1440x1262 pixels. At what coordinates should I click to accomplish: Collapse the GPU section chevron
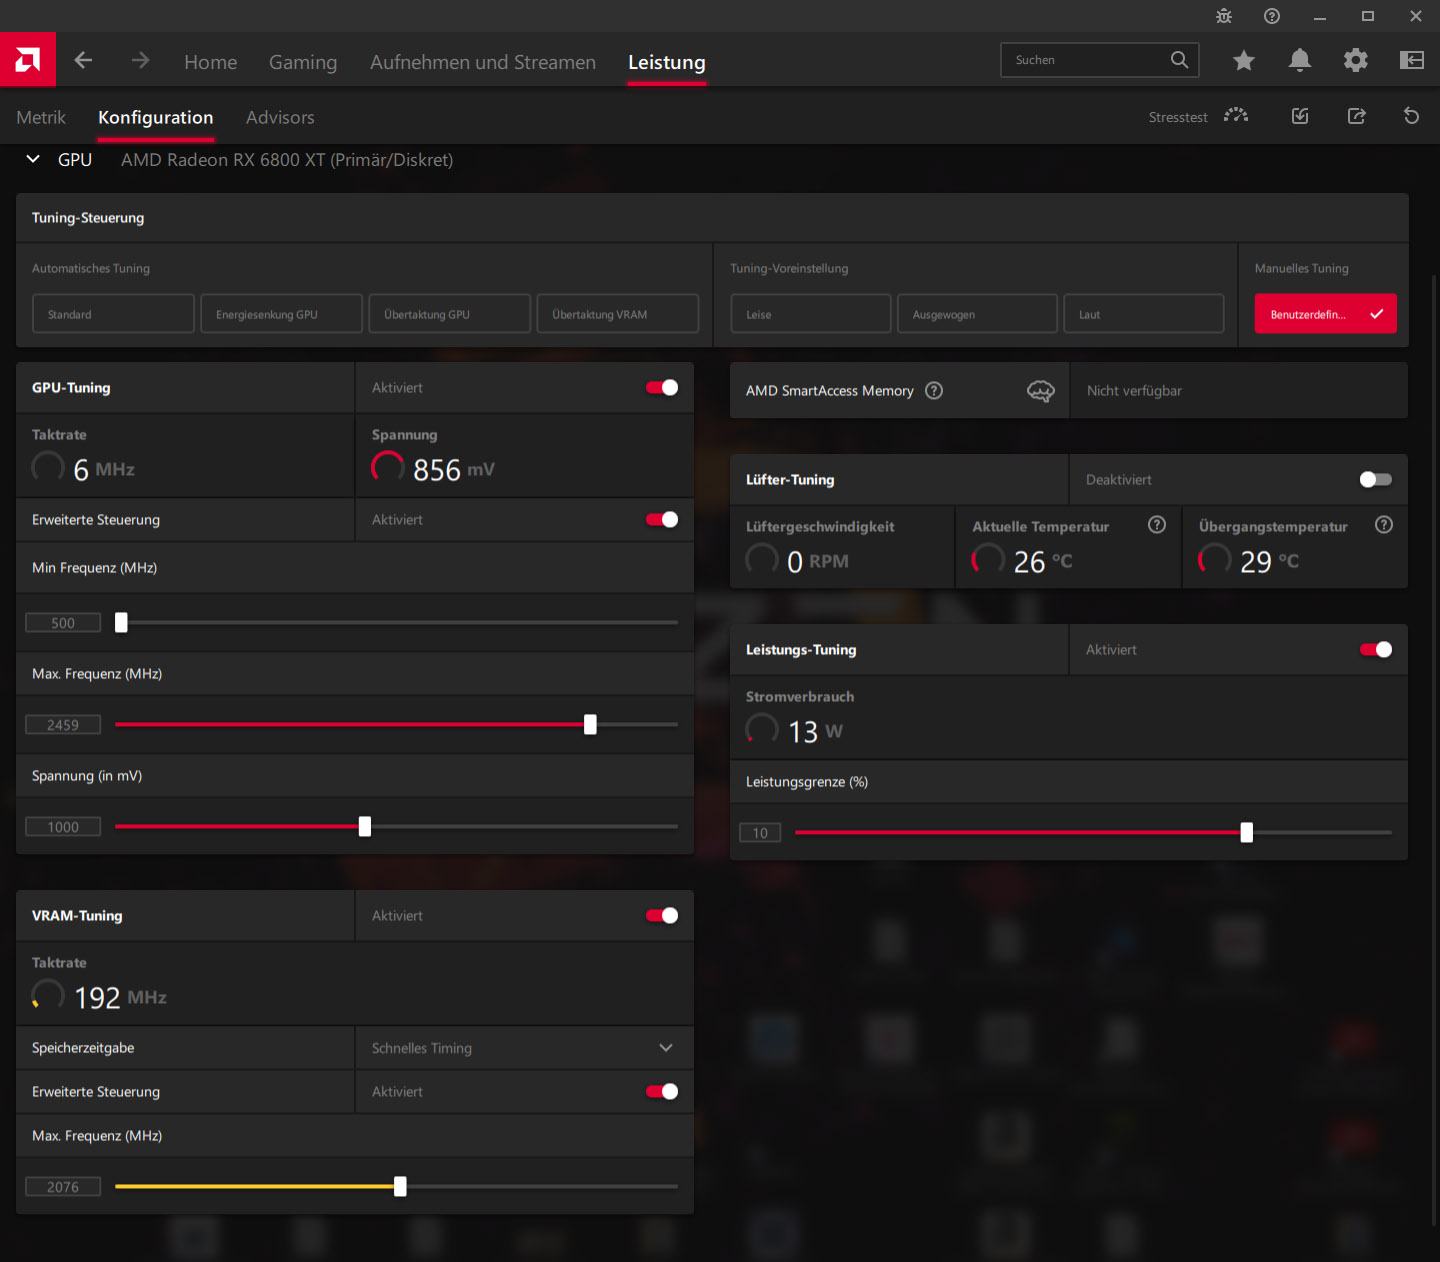33,159
